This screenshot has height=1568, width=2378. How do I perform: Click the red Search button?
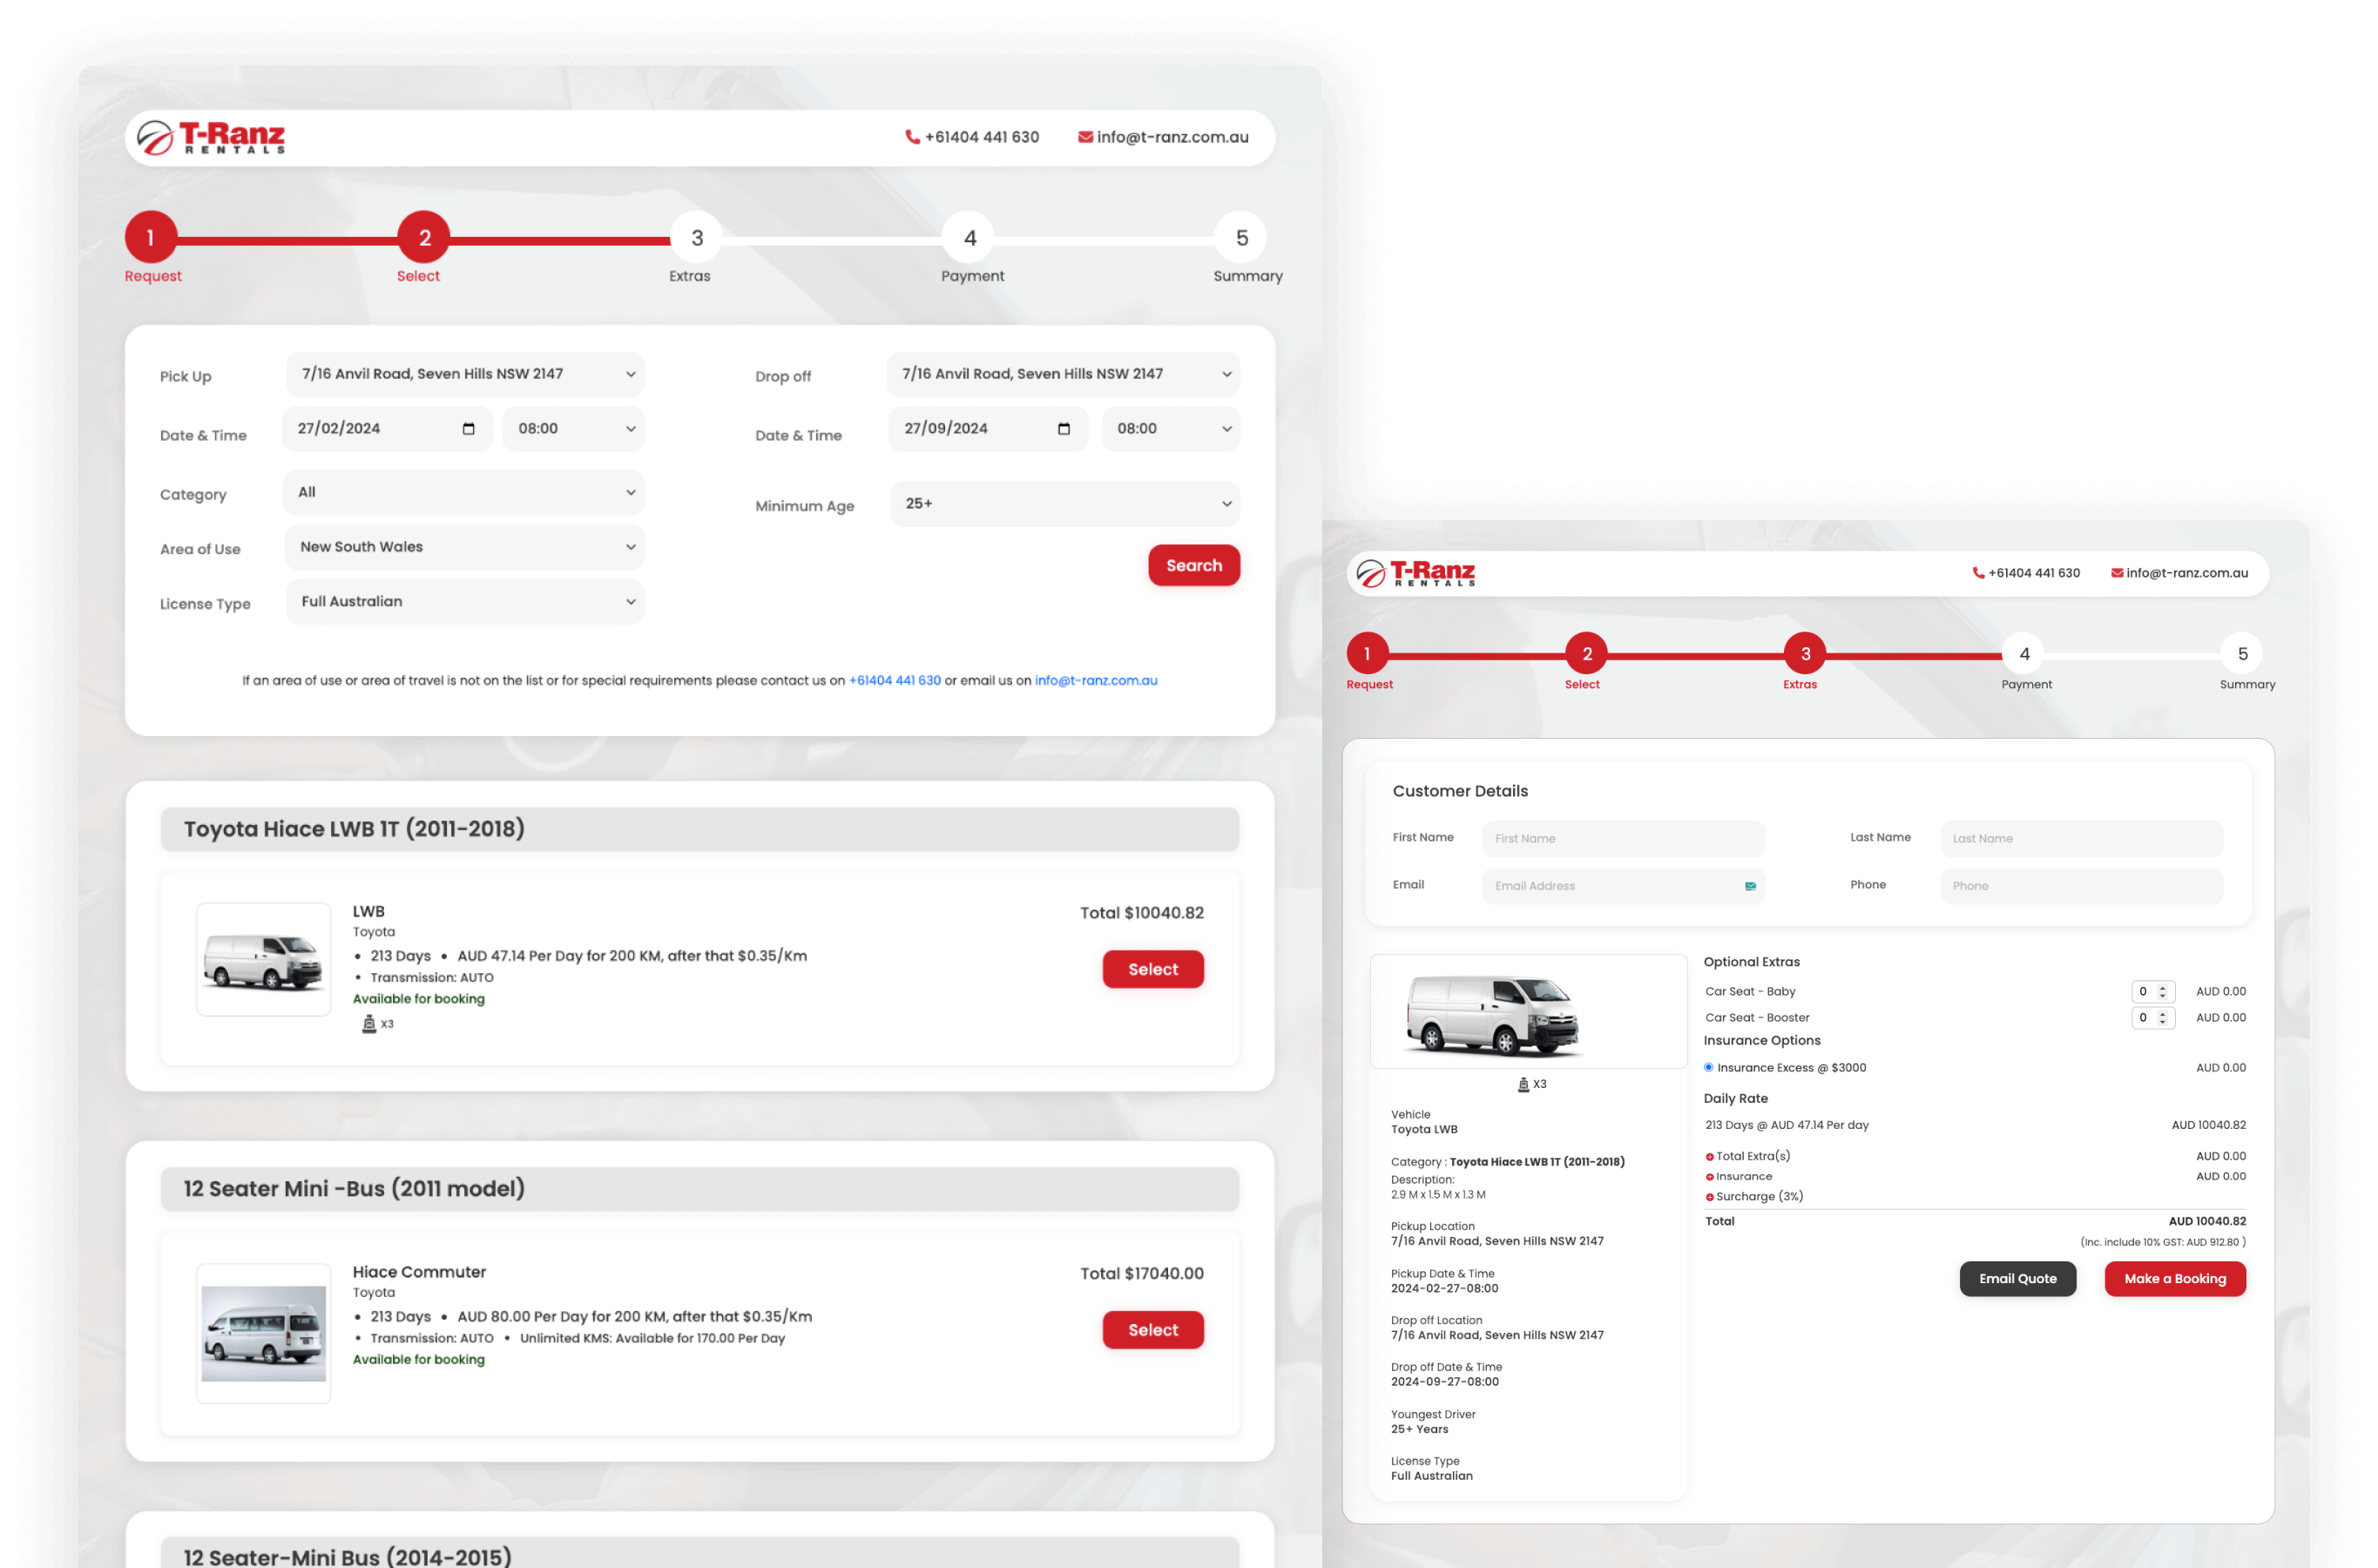(x=1194, y=566)
